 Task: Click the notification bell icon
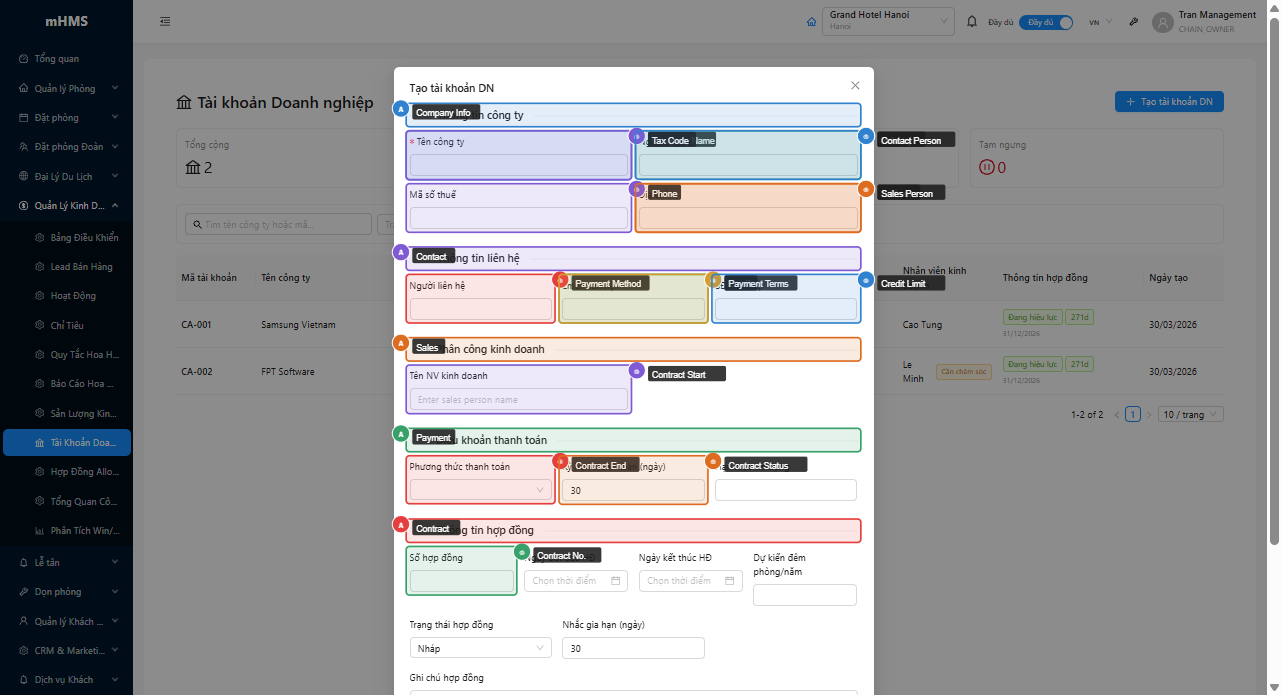point(972,21)
